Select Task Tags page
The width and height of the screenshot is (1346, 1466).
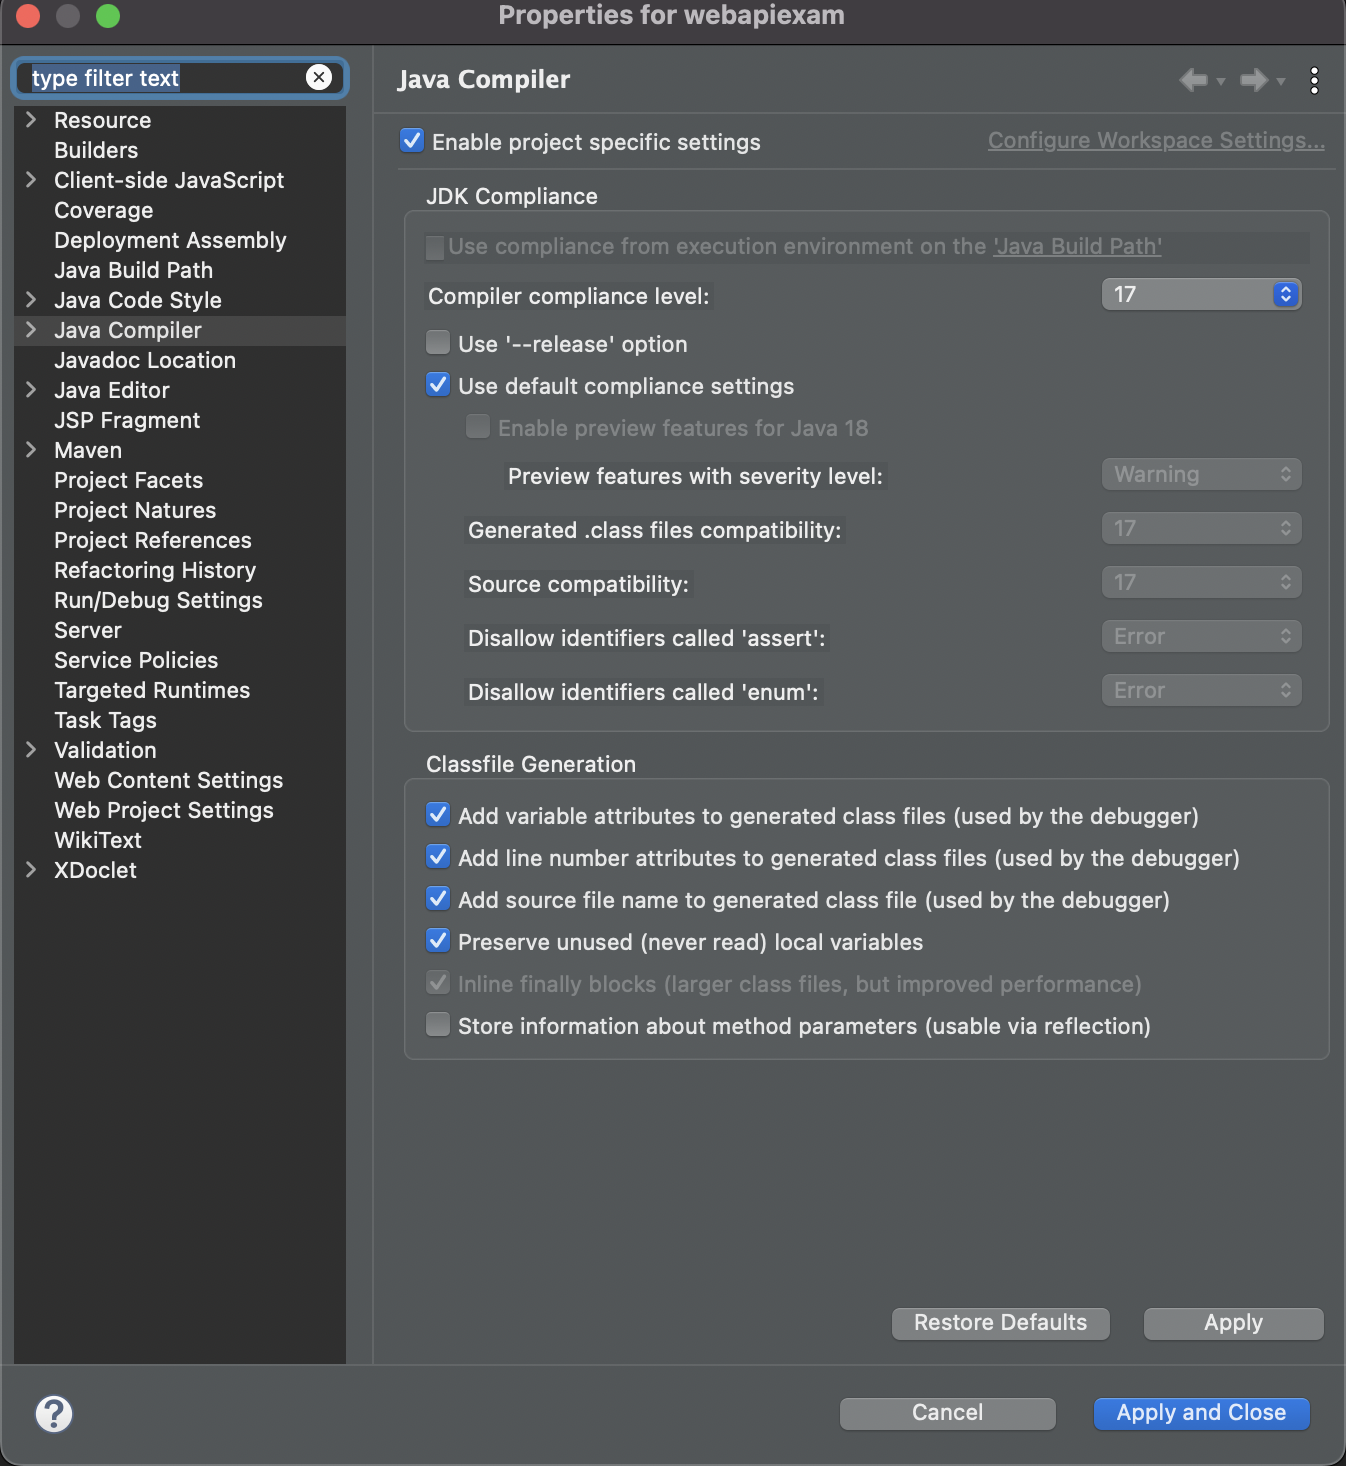(x=105, y=720)
